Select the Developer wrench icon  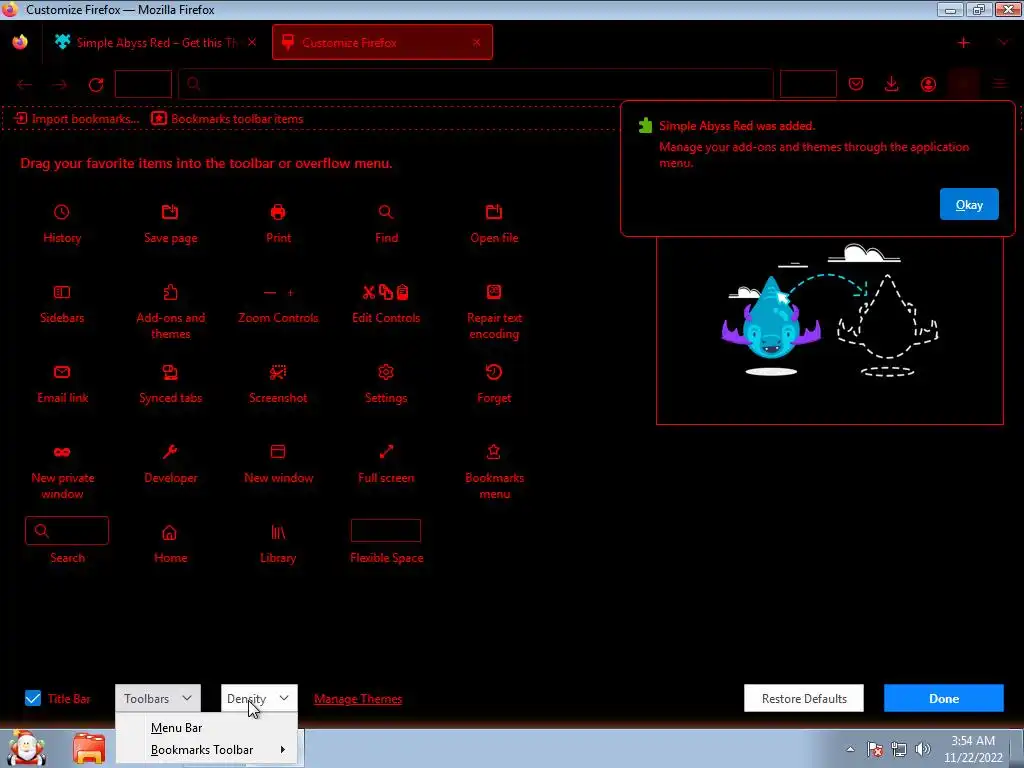tap(170, 452)
